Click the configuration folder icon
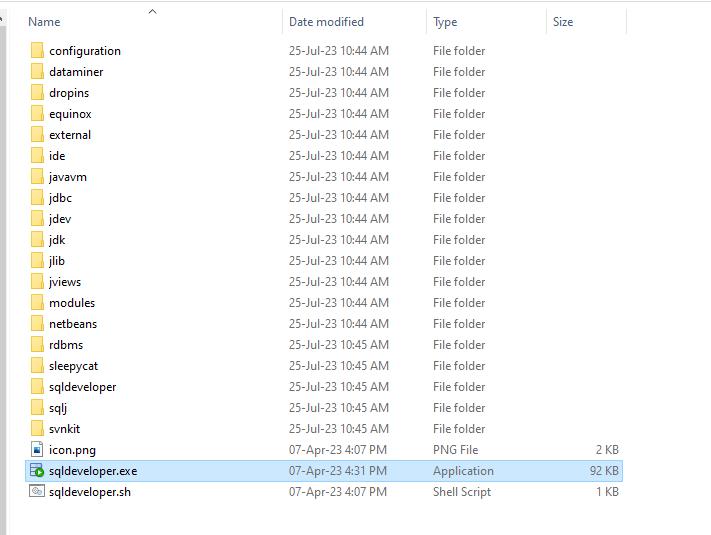 37,51
